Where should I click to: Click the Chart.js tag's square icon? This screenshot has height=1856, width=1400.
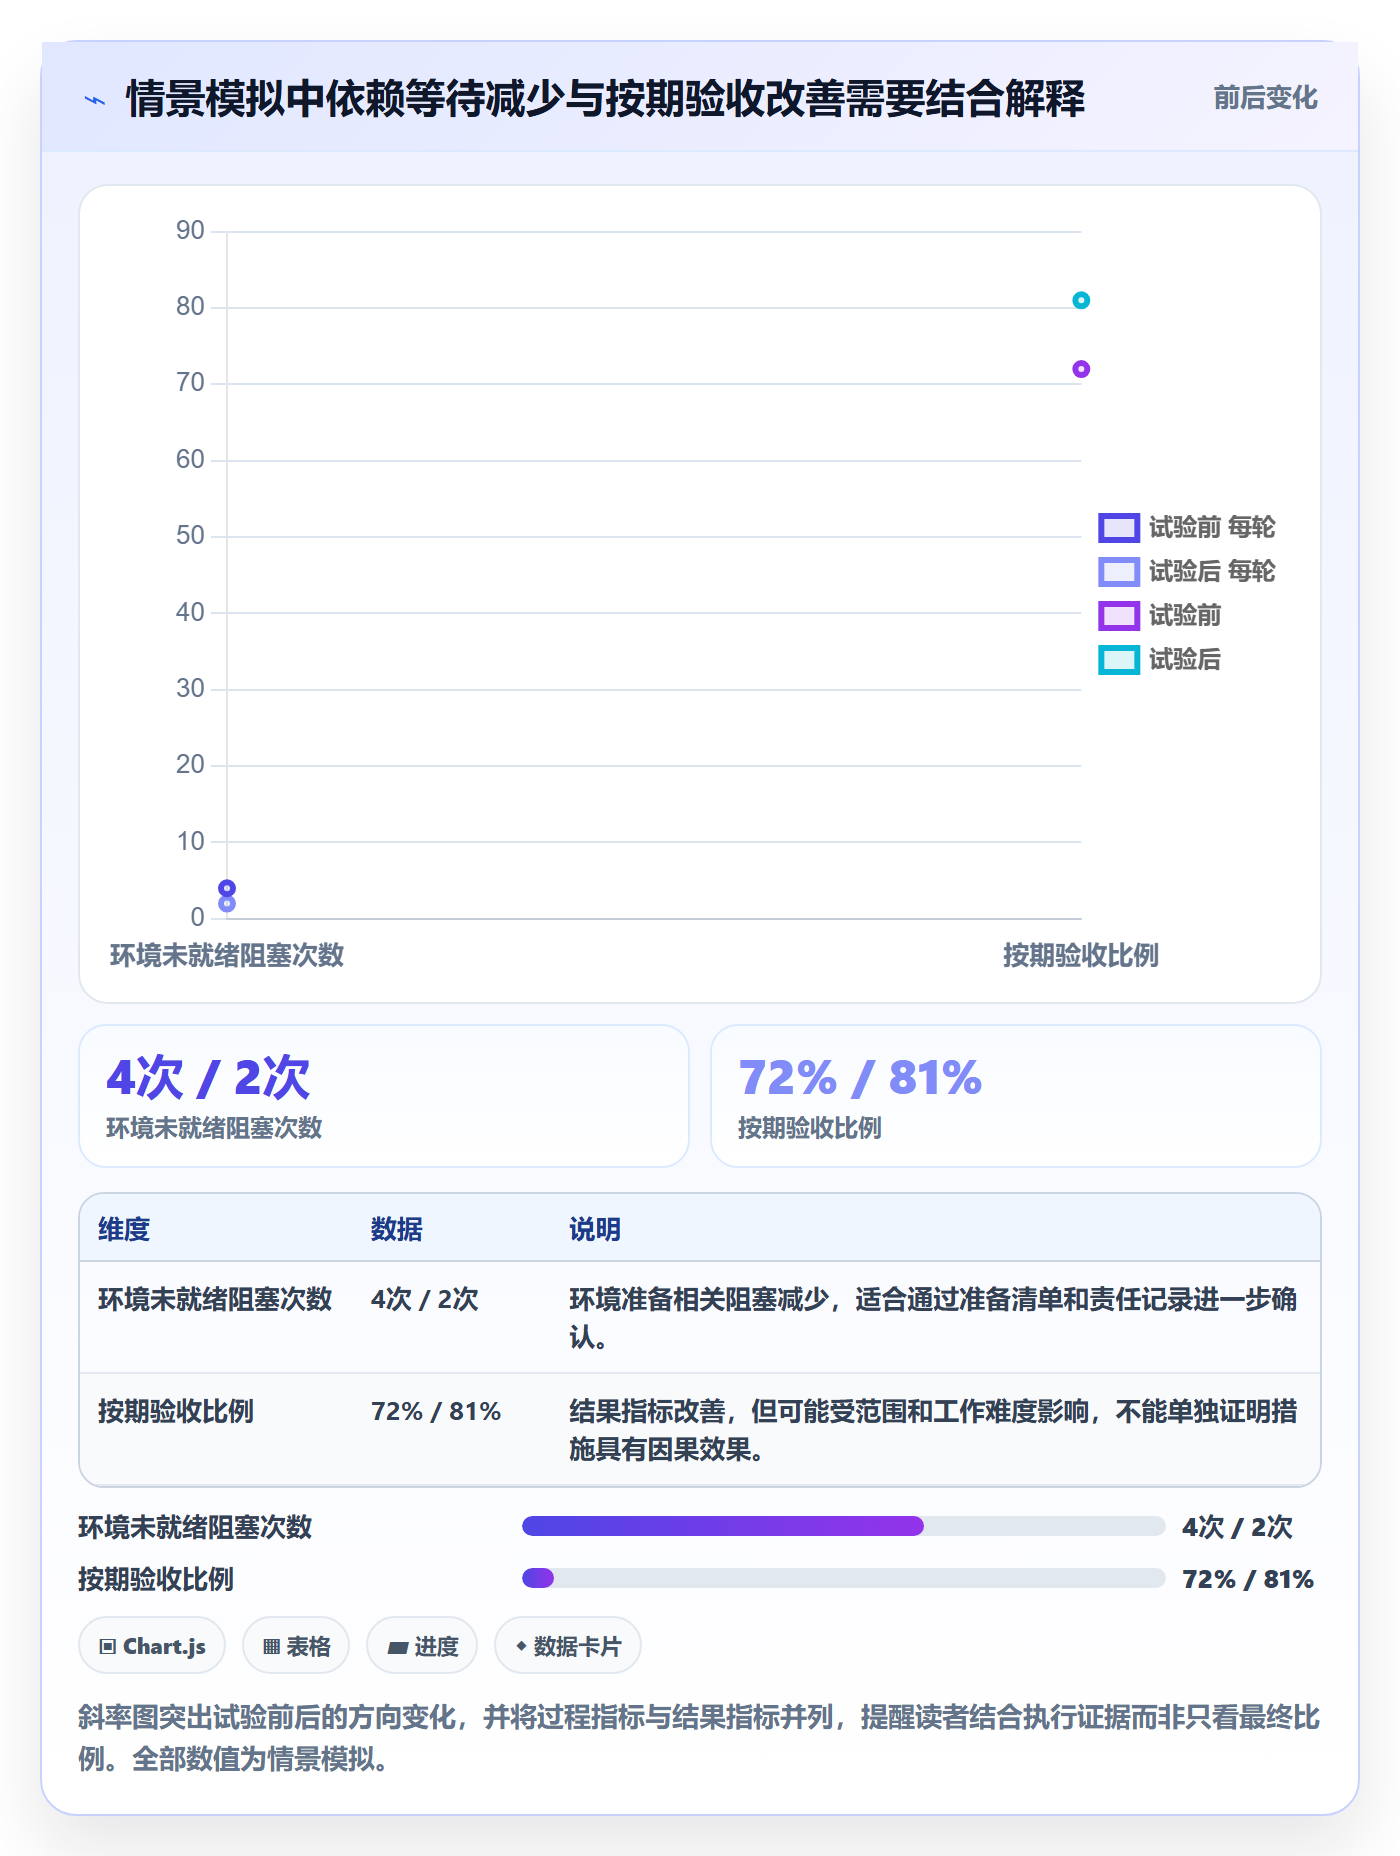tap(108, 1647)
